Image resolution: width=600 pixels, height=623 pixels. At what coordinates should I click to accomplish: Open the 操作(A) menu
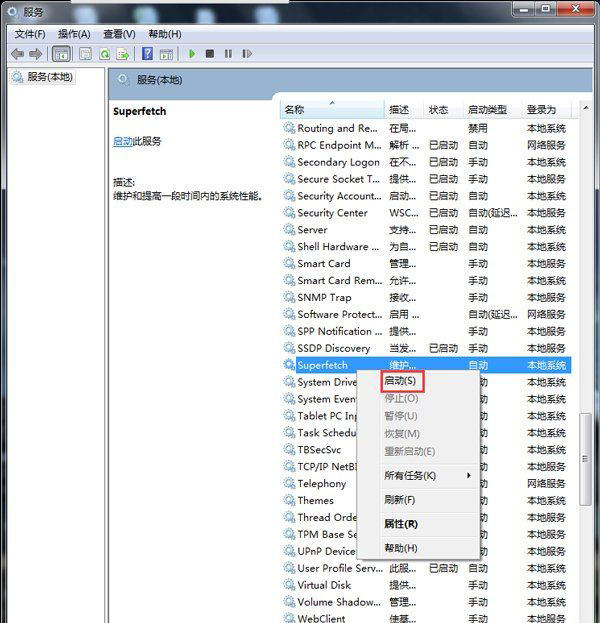tap(75, 34)
